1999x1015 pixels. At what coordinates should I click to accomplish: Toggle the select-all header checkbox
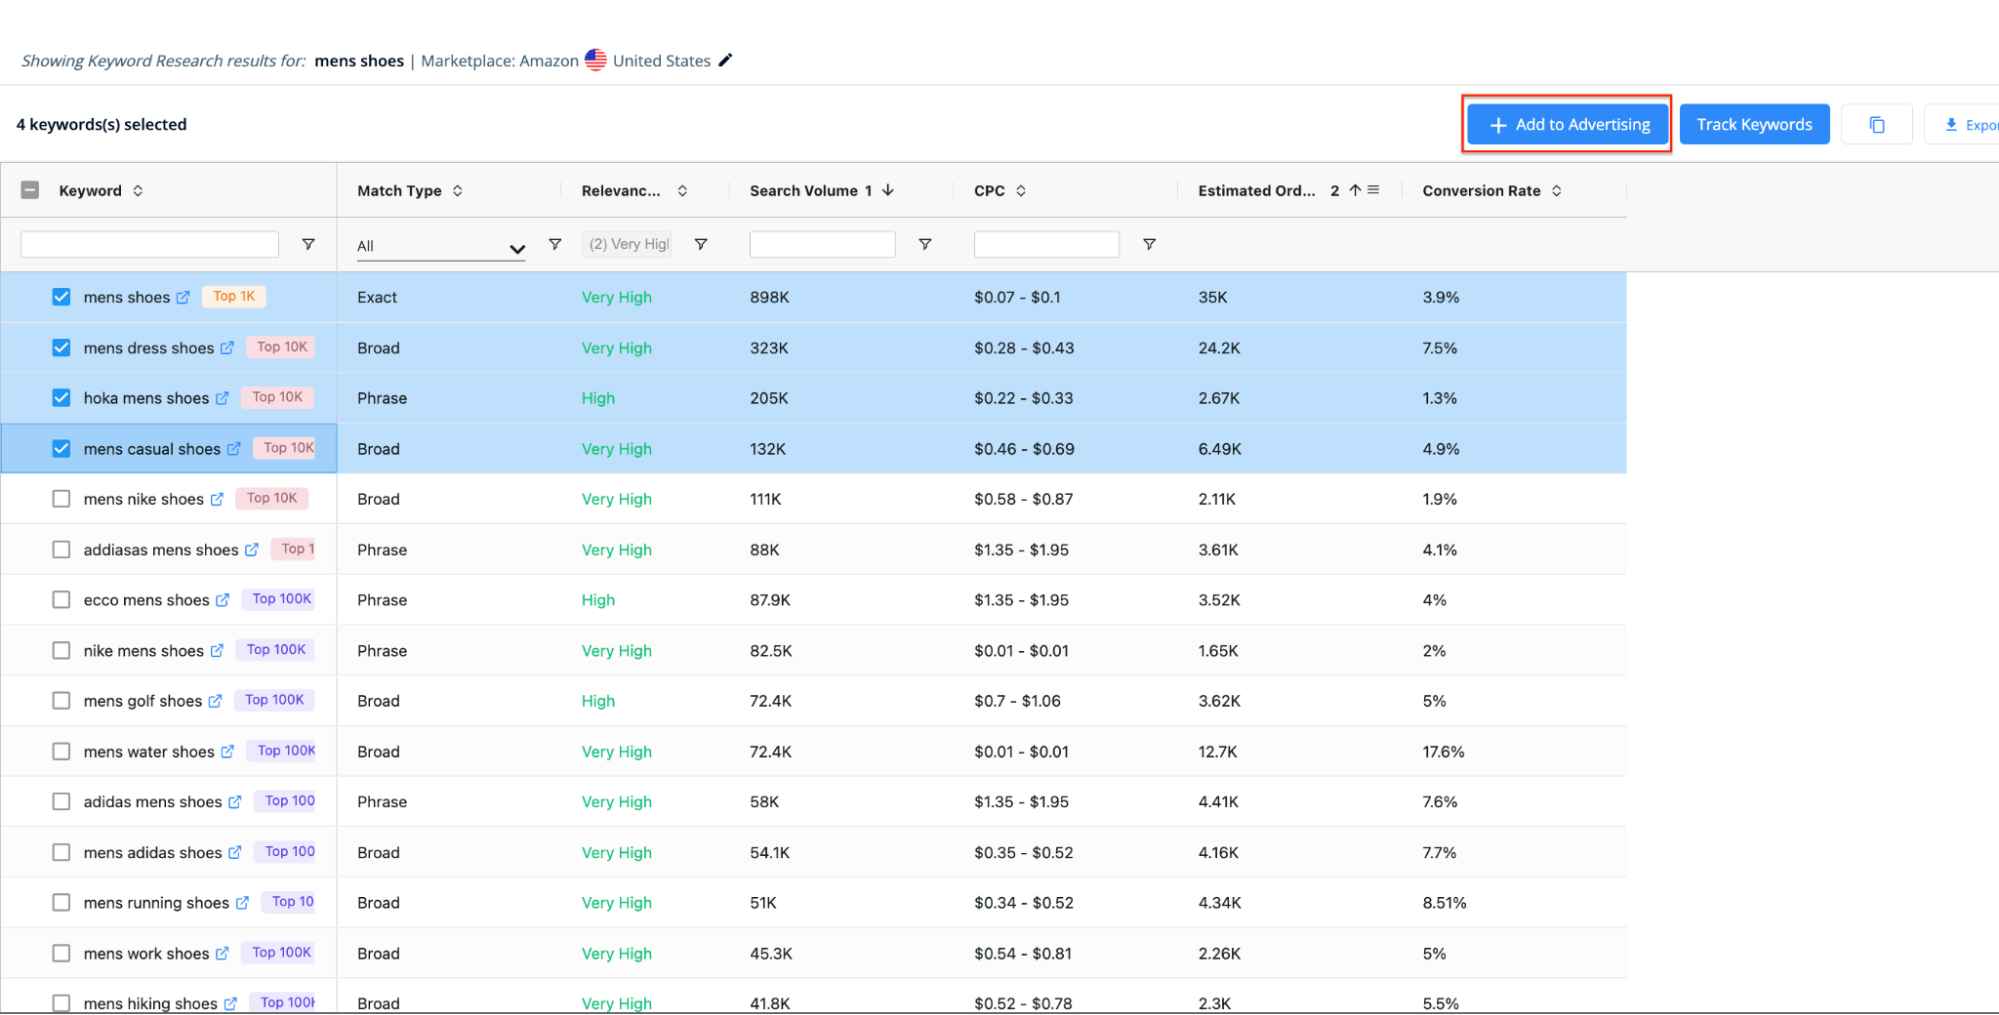tap(30, 190)
